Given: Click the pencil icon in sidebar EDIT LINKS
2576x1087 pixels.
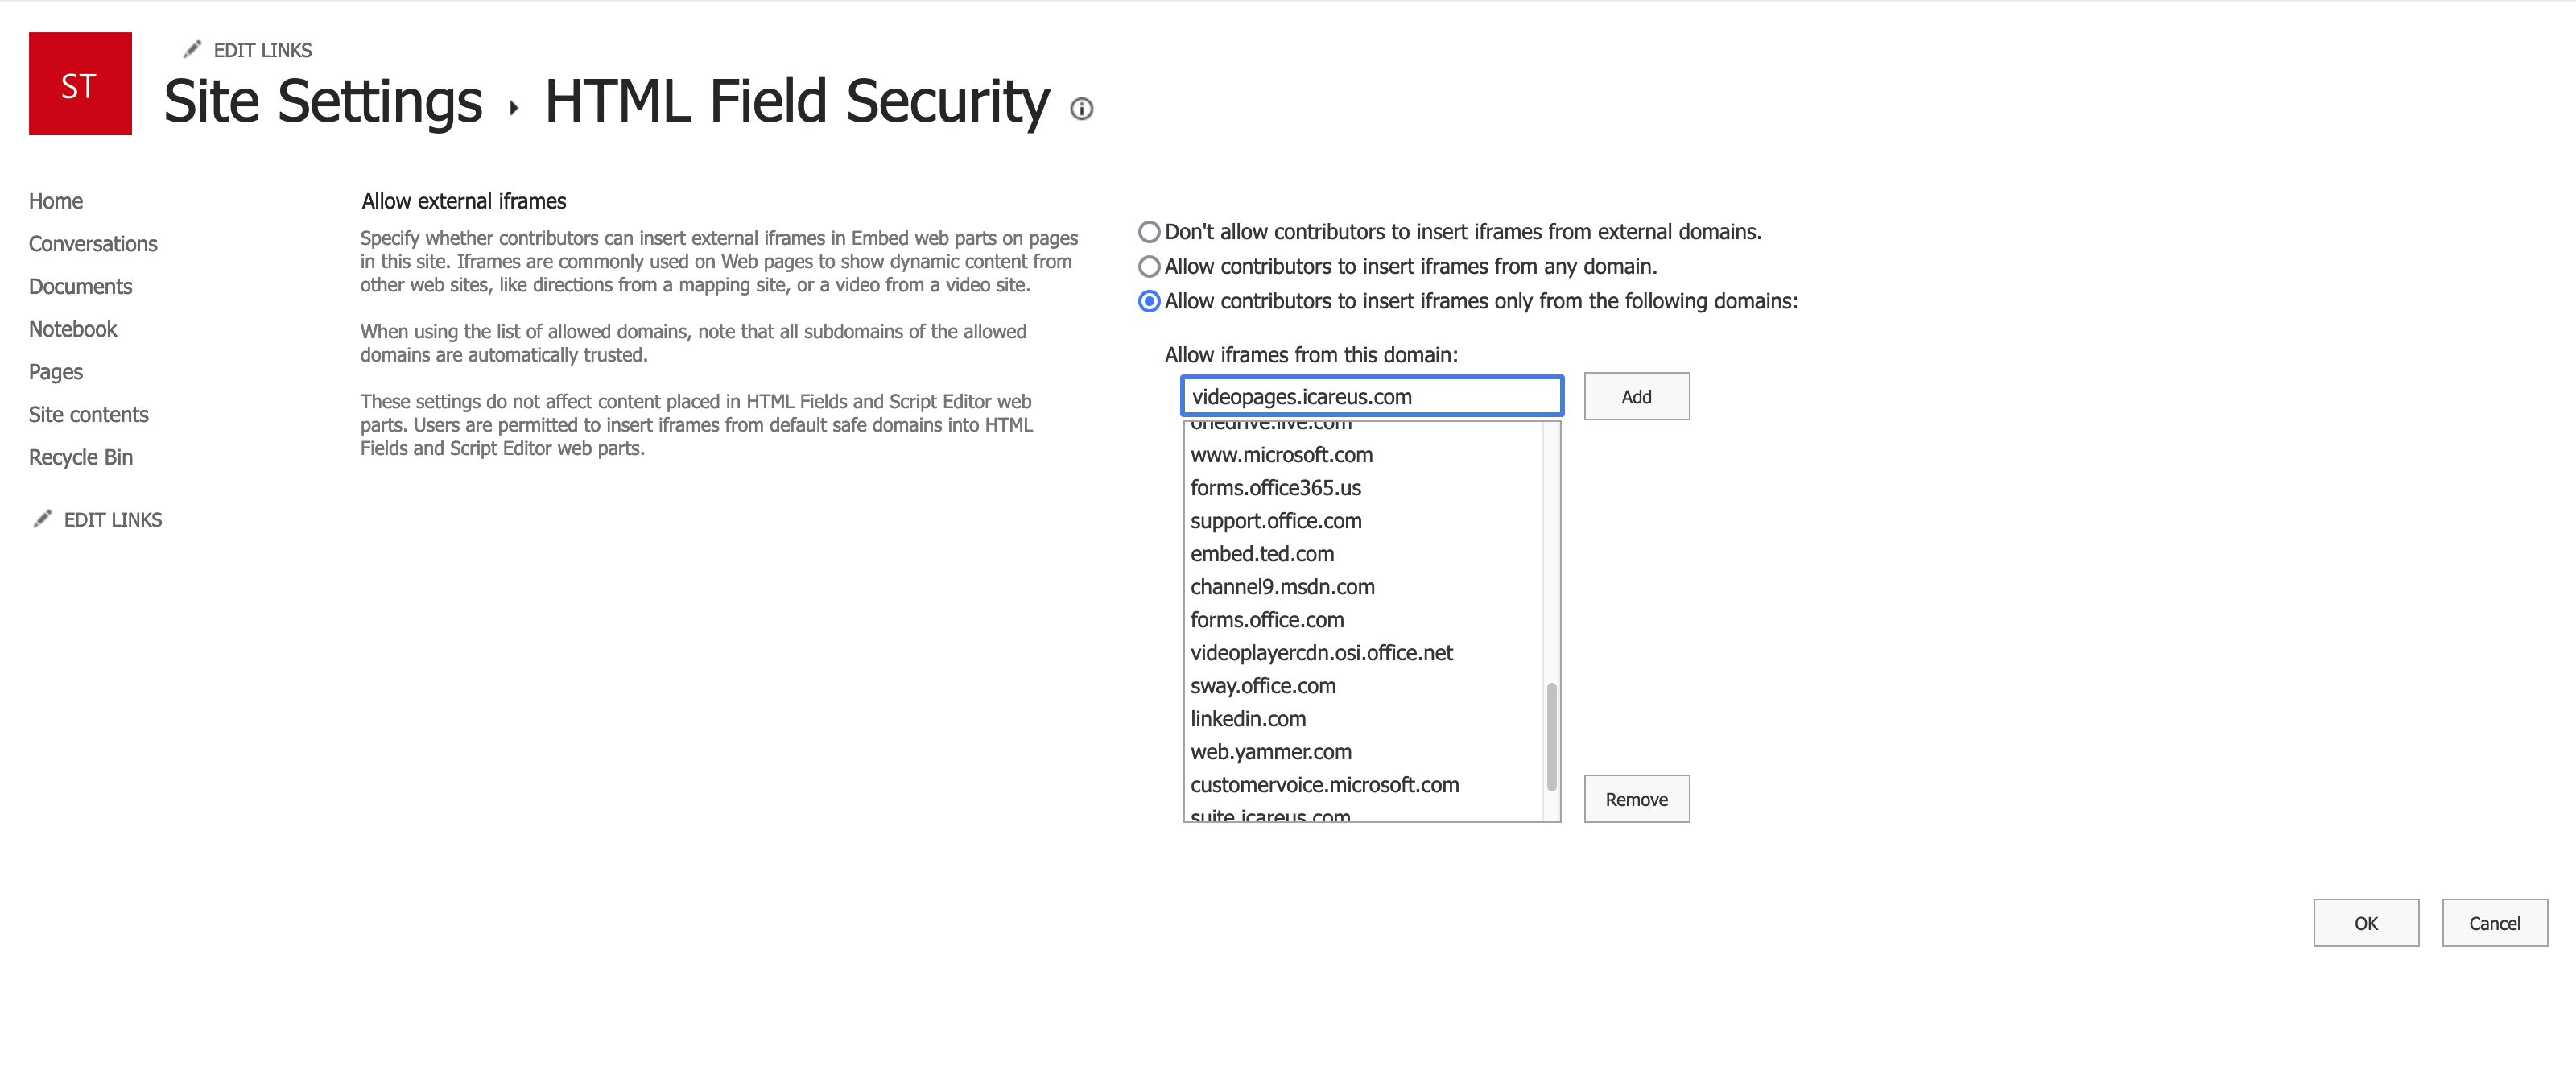Looking at the screenshot, I should pyautogui.click(x=42, y=519).
